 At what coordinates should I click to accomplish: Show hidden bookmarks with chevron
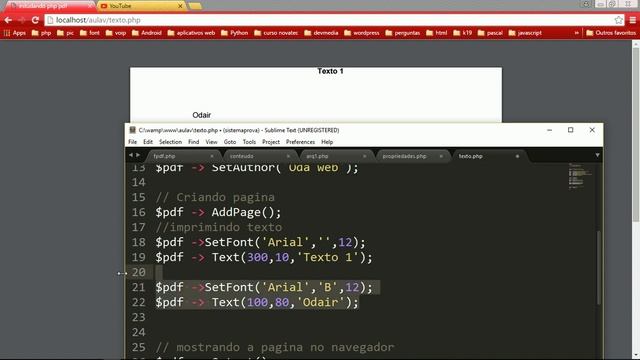(577, 33)
